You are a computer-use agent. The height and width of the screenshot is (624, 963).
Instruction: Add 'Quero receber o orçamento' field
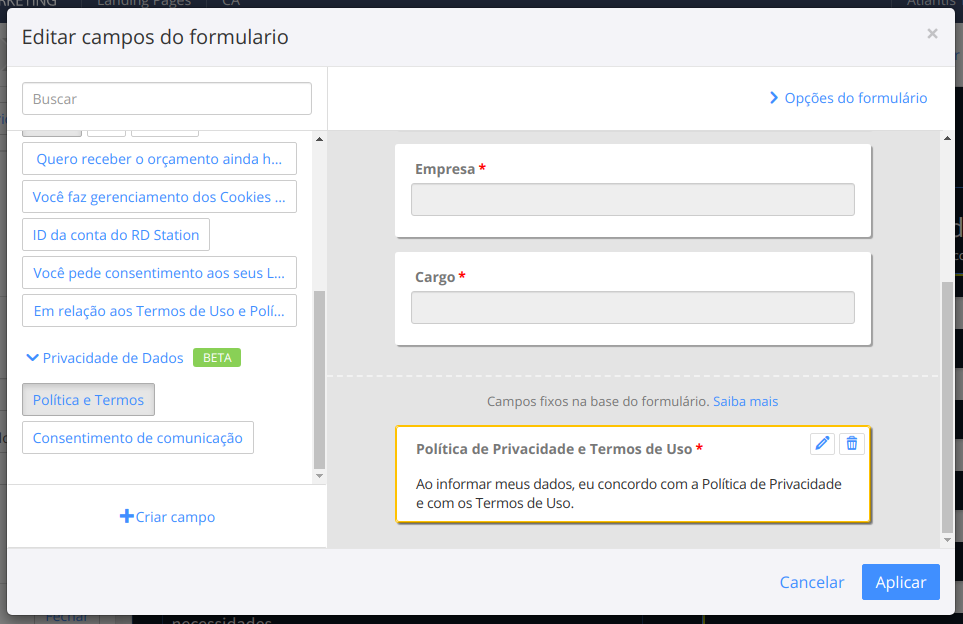[159, 159]
